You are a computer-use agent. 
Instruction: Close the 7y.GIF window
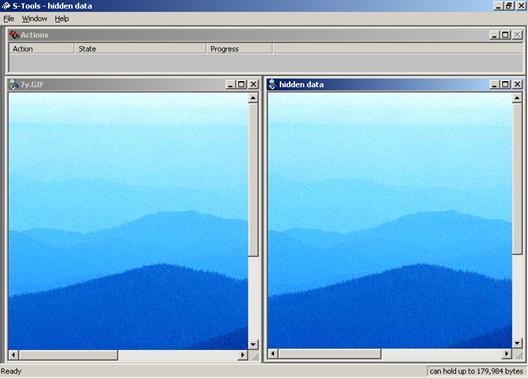(253, 84)
